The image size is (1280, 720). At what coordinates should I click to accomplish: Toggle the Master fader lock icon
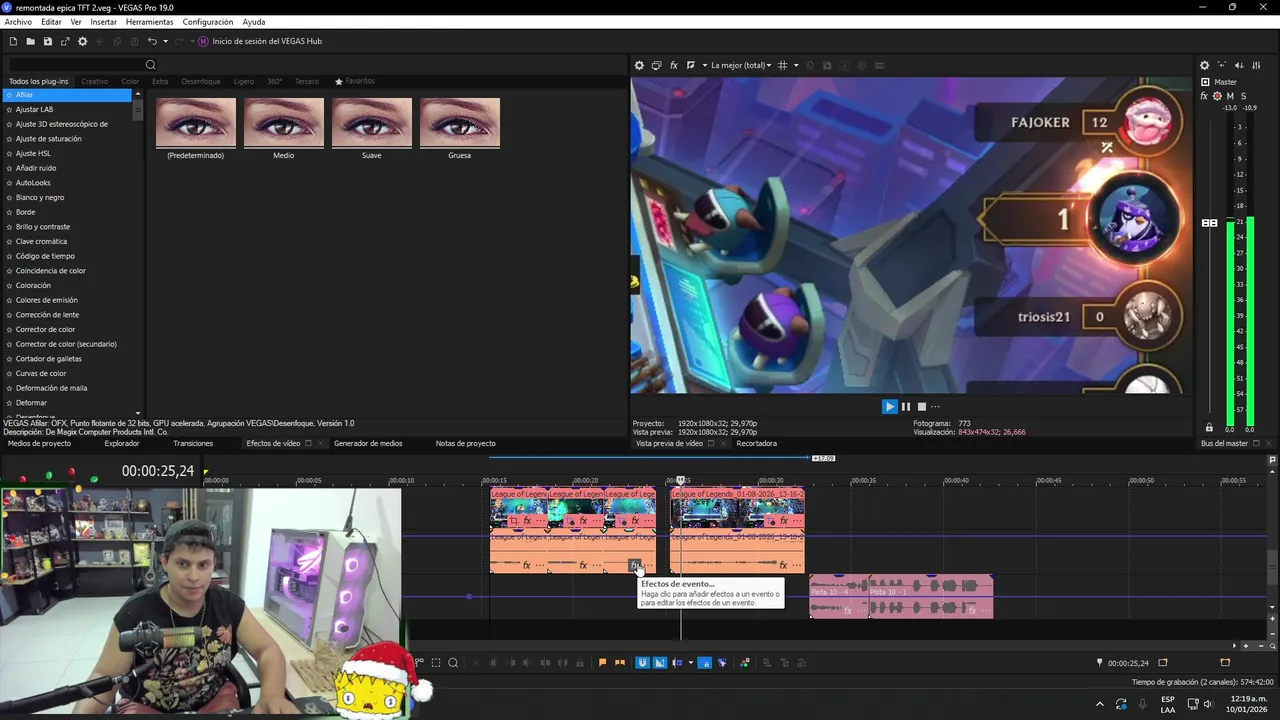(1209, 428)
